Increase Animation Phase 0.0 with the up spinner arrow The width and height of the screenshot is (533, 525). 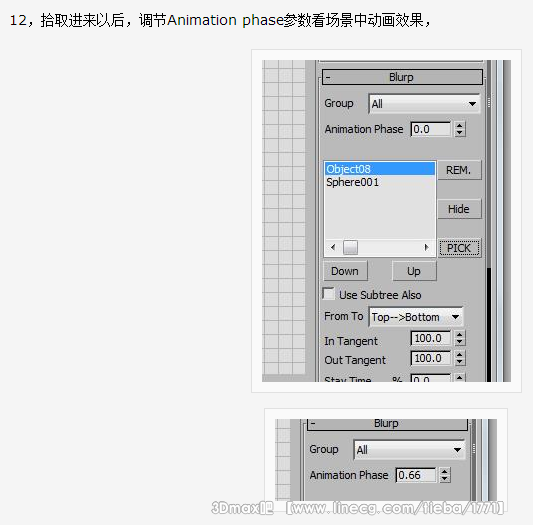[x=460, y=125]
